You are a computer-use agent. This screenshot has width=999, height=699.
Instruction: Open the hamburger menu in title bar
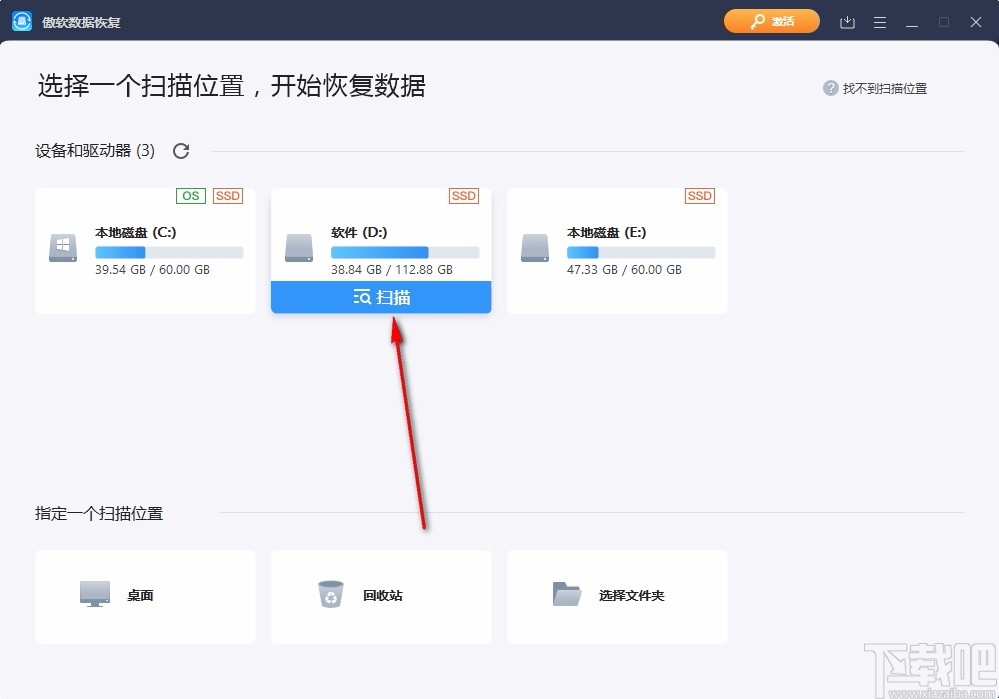879,21
